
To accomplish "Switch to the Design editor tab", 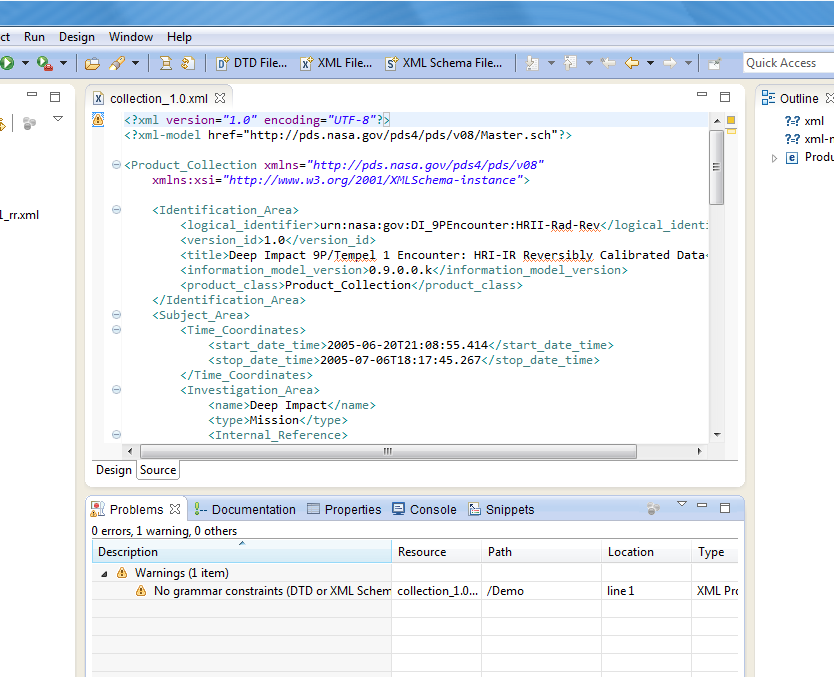I will (x=114, y=470).
